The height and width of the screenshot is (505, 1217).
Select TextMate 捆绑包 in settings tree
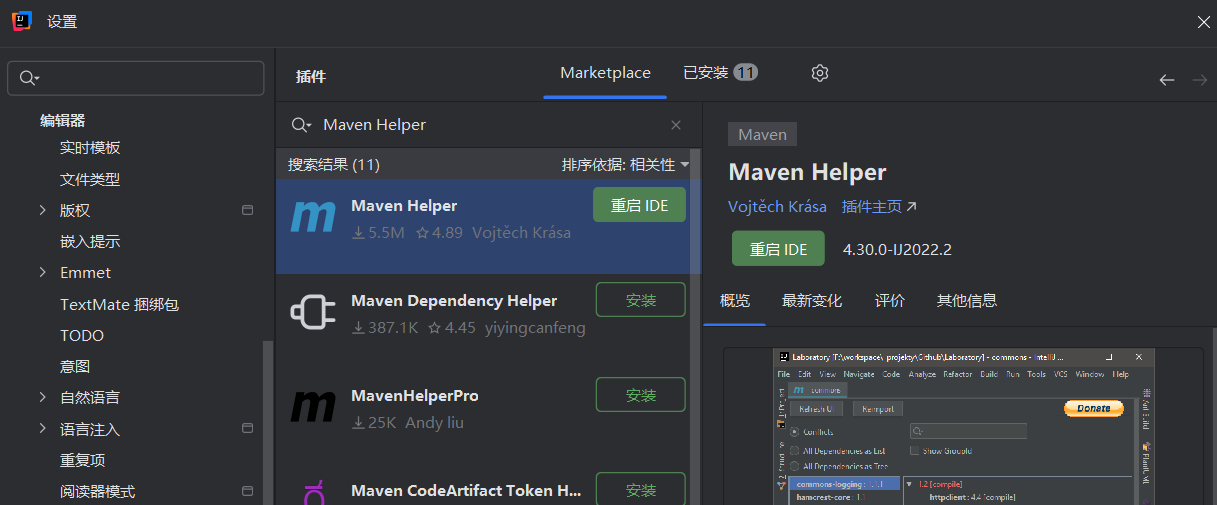(x=119, y=304)
